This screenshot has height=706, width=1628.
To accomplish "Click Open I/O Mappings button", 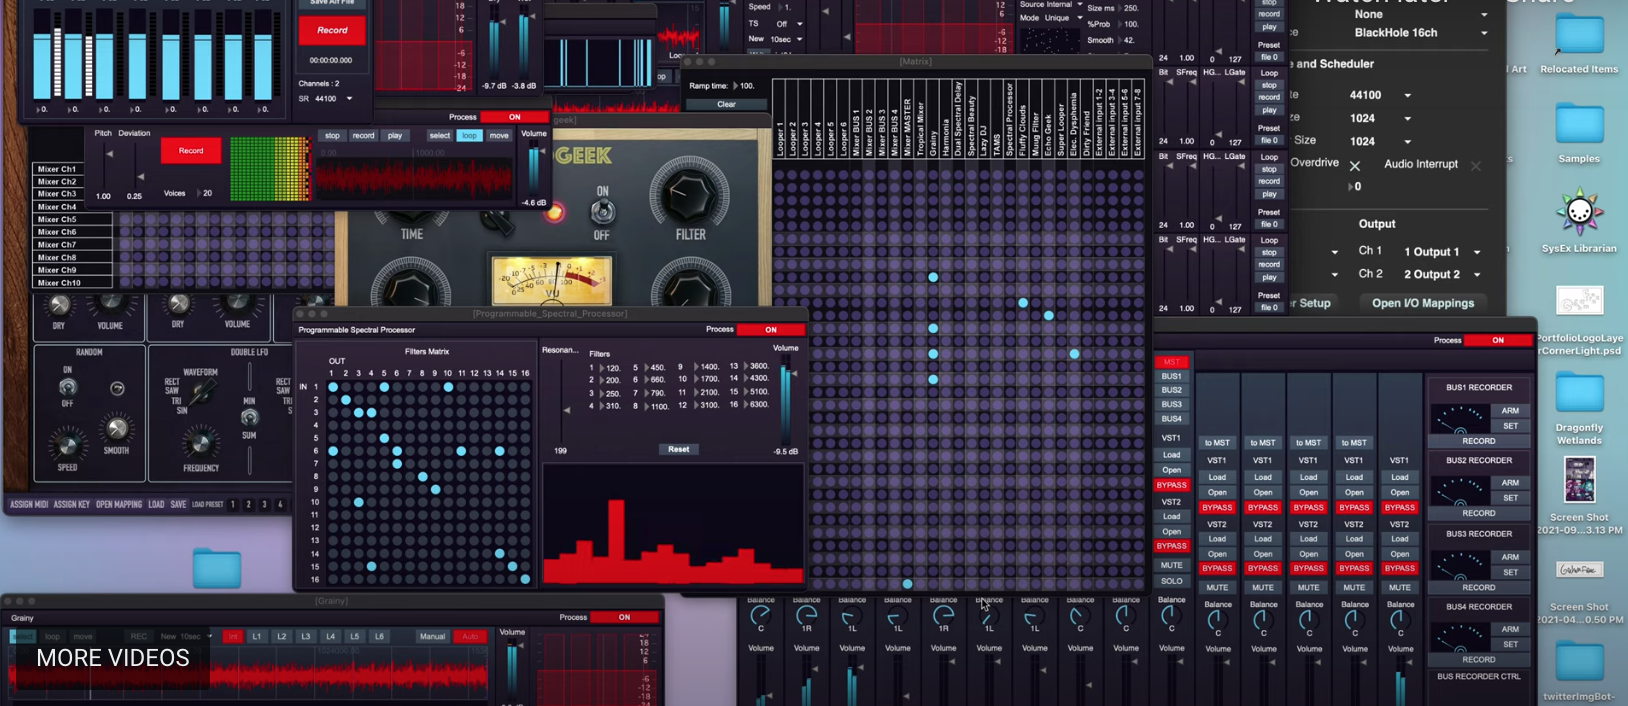I will (x=1423, y=303).
